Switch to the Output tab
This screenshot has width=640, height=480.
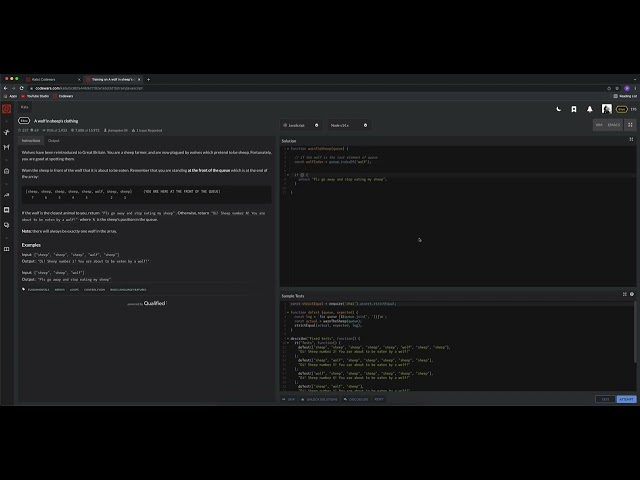point(53,140)
